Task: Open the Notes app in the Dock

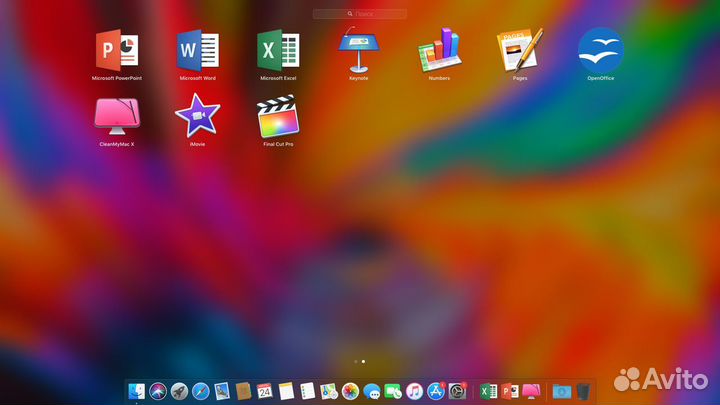Action: 286,392
